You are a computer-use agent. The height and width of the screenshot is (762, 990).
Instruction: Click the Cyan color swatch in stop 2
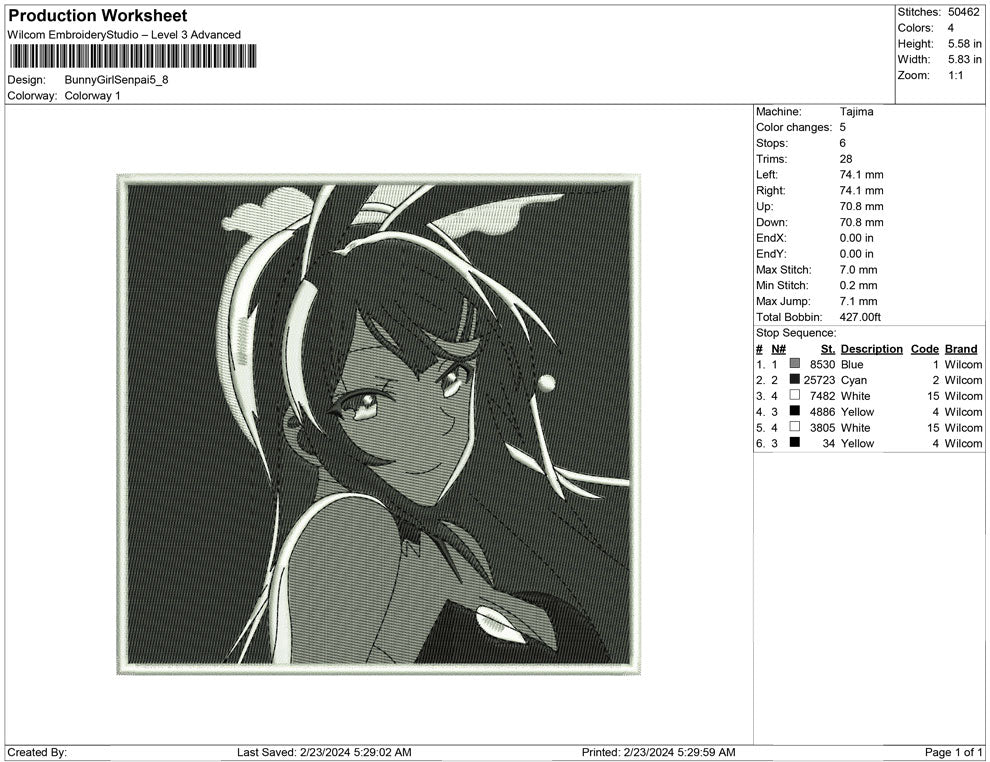(795, 380)
